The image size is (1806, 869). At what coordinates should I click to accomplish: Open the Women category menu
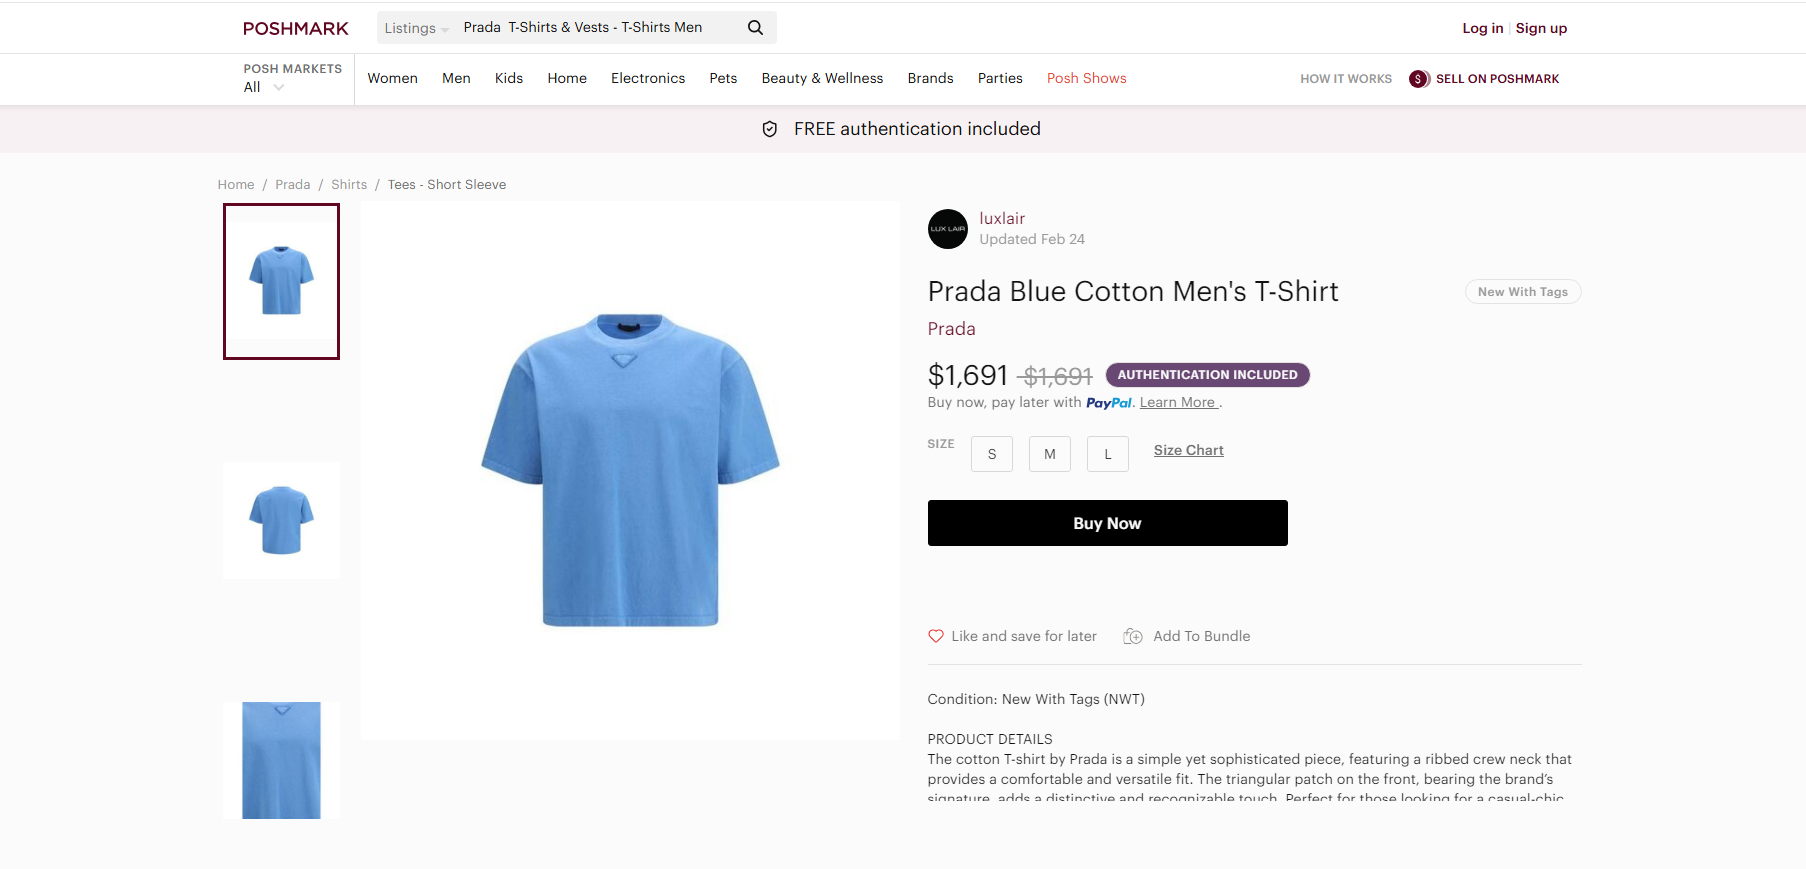coord(392,78)
